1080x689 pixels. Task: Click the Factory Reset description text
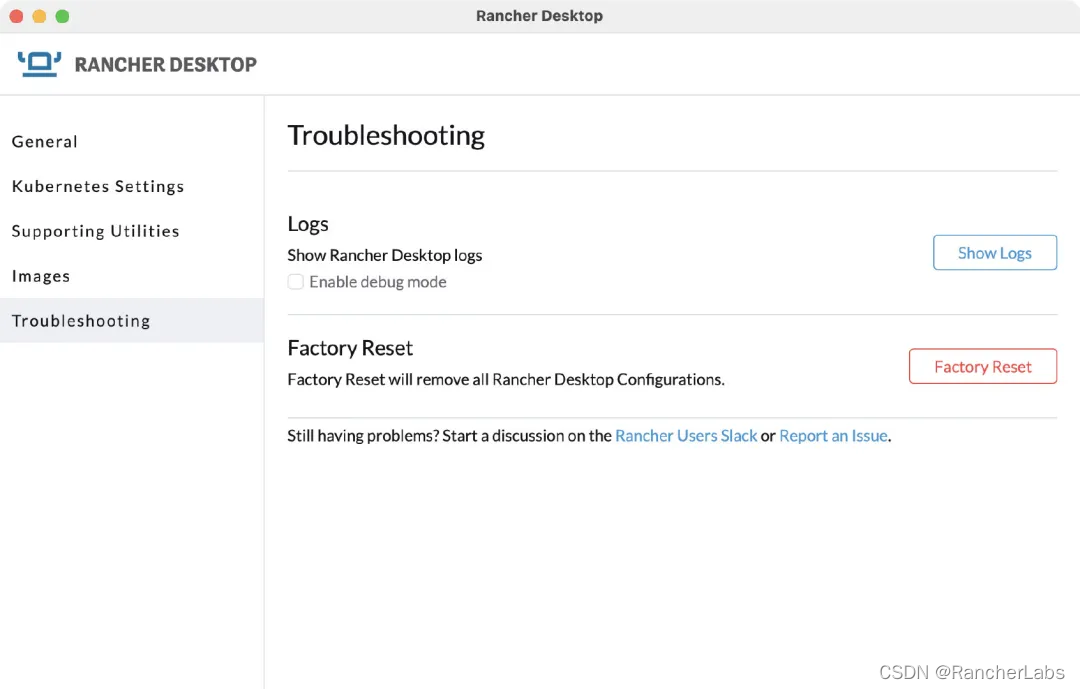tap(506, 380)
